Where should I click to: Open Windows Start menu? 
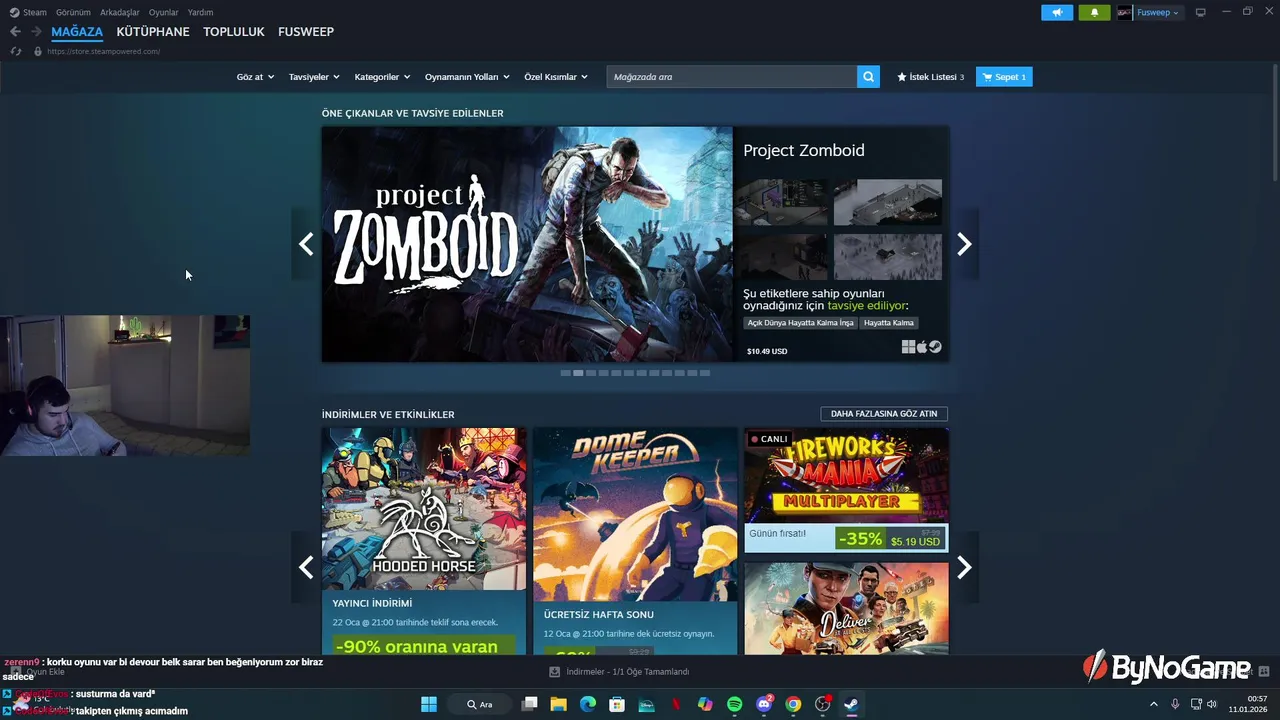(x=429, y=704)
